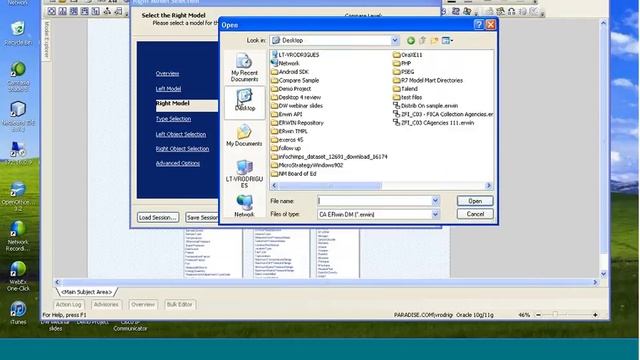Viewport: 640px width, 360px height.
Task: Select the NM Board of Ed folder
Action: coord(294,173)
